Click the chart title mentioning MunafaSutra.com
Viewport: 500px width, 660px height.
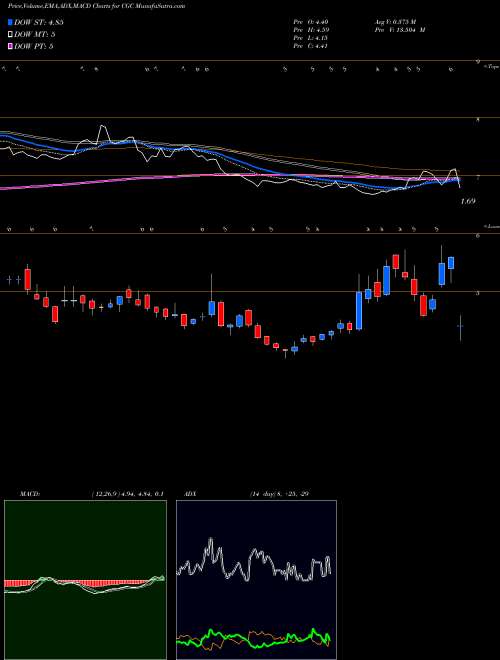(x=96, y=6)
